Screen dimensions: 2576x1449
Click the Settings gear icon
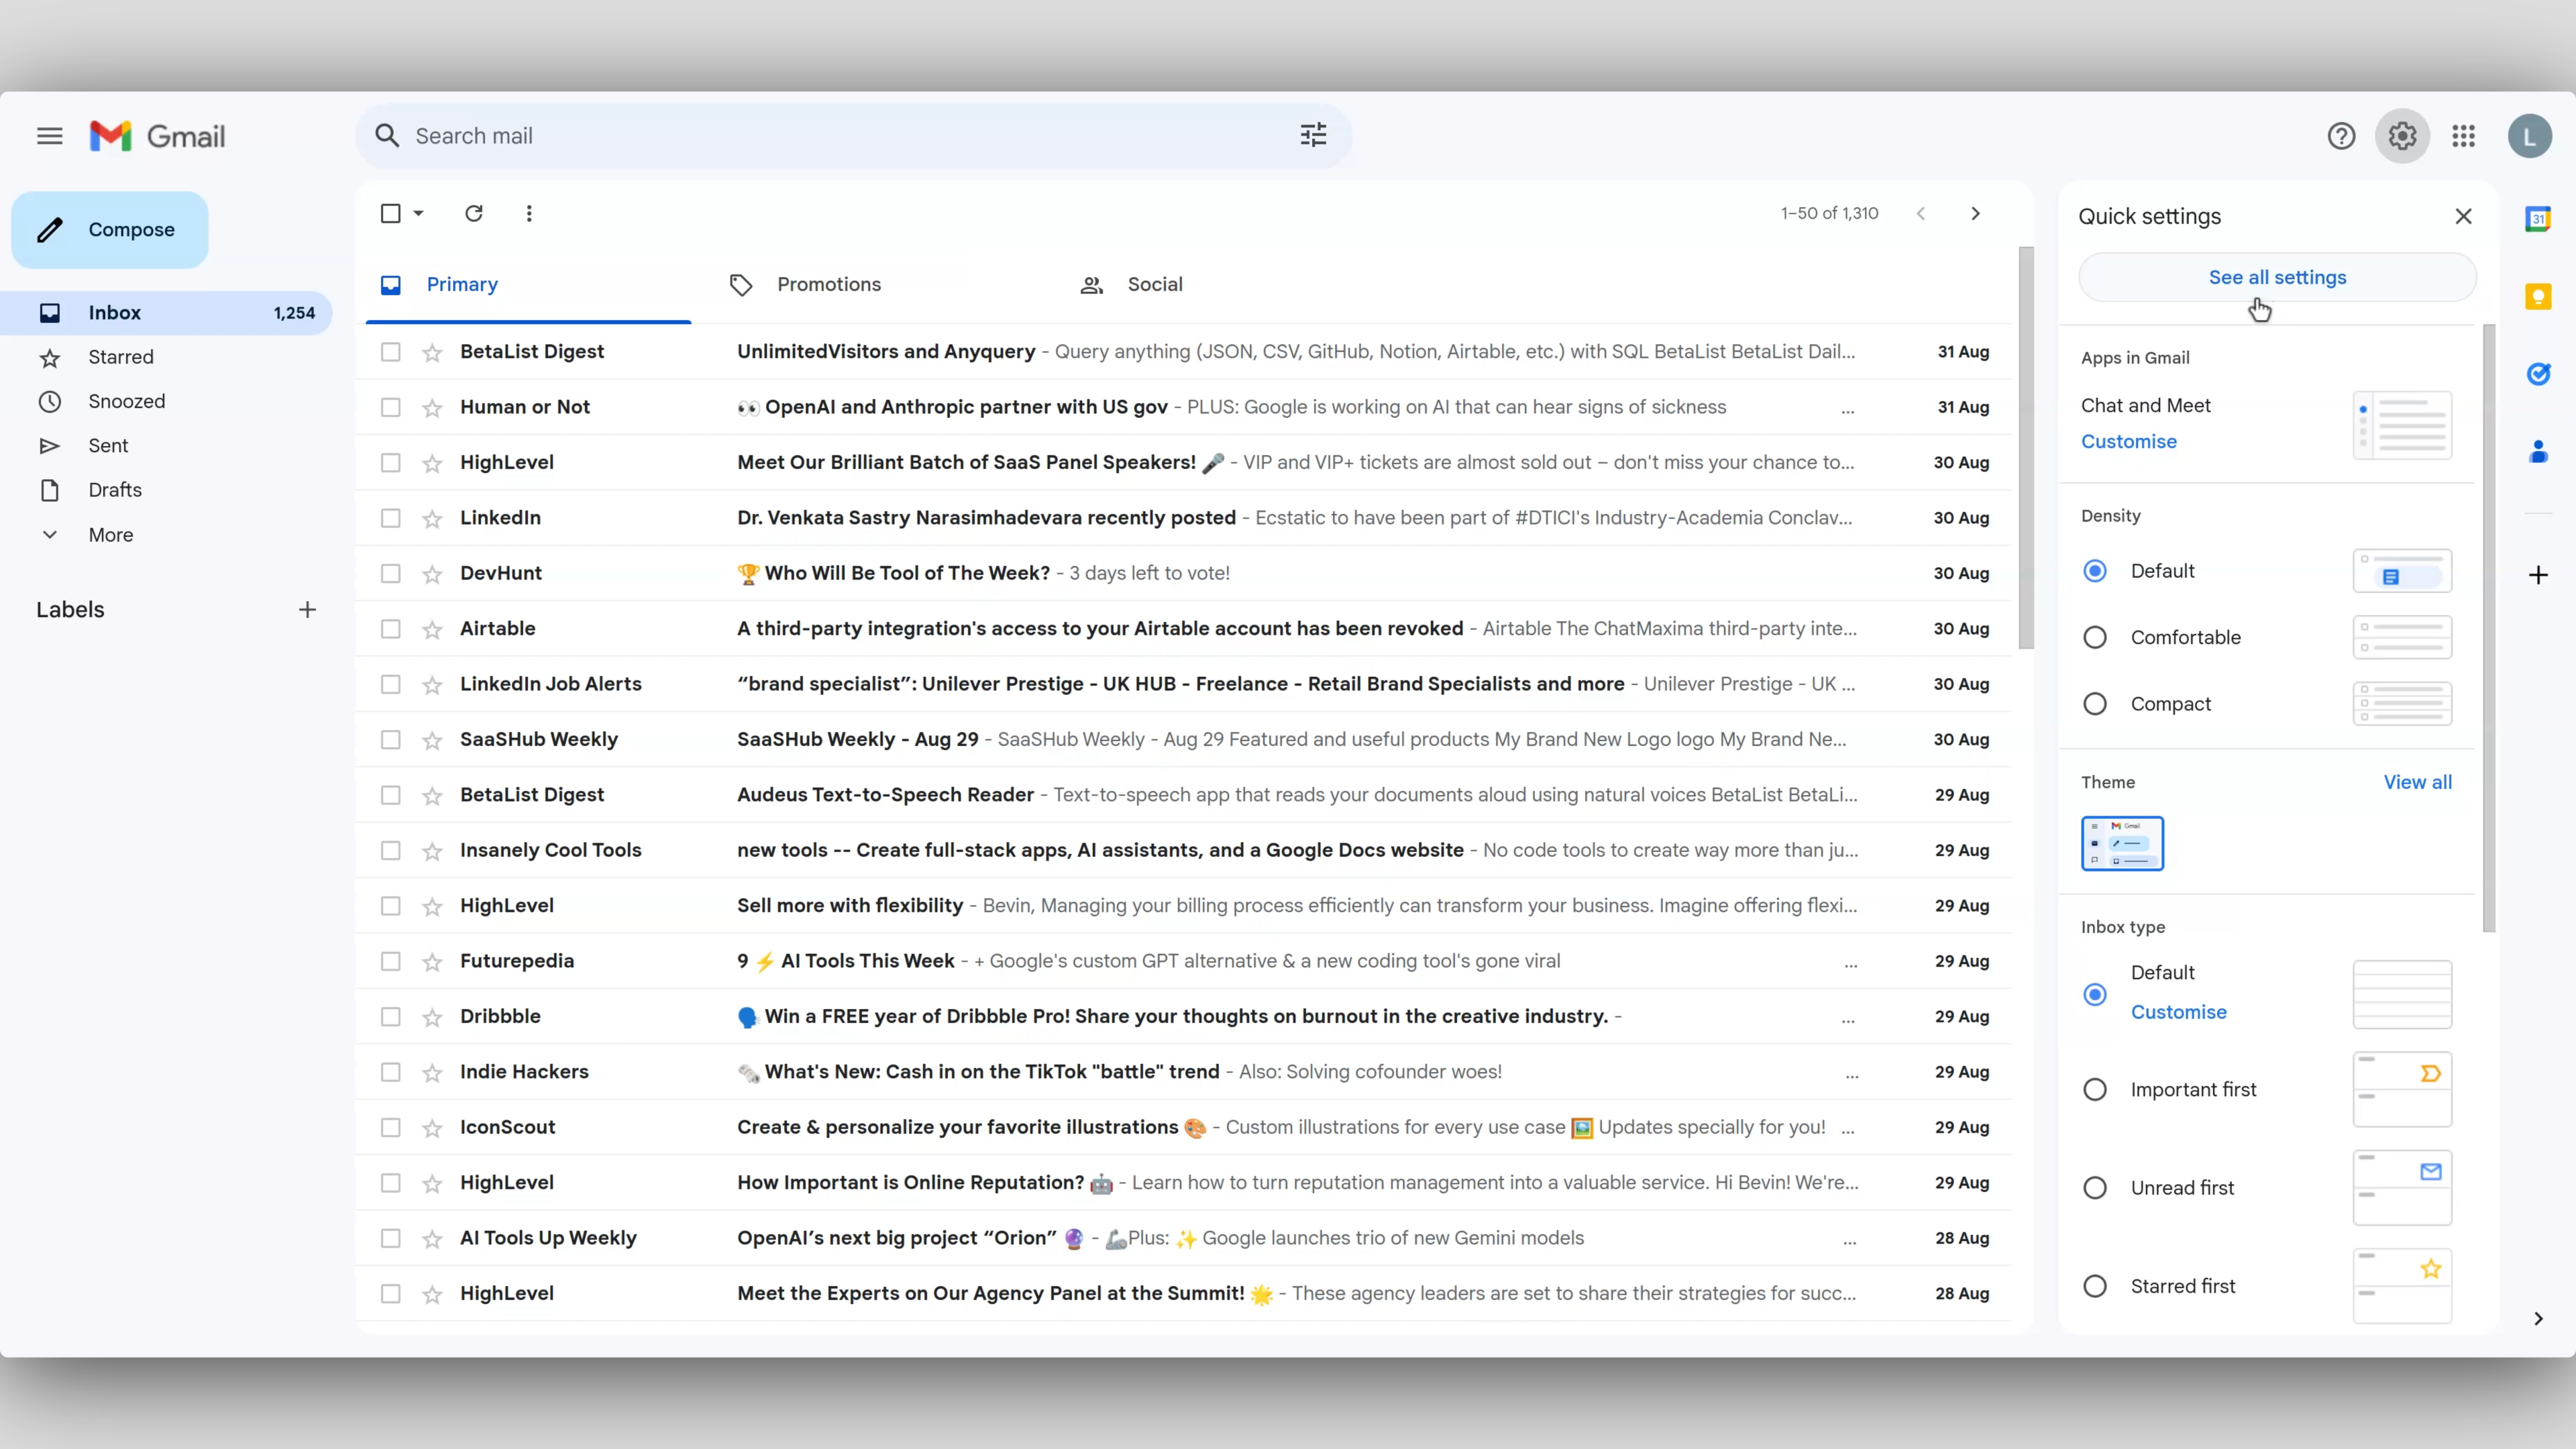2403,136
